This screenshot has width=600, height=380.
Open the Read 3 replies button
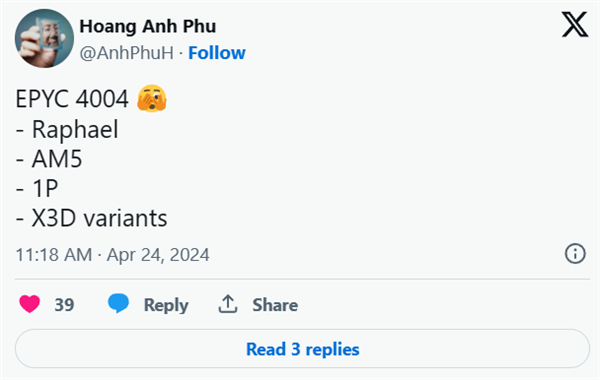(x=302, y=349)
